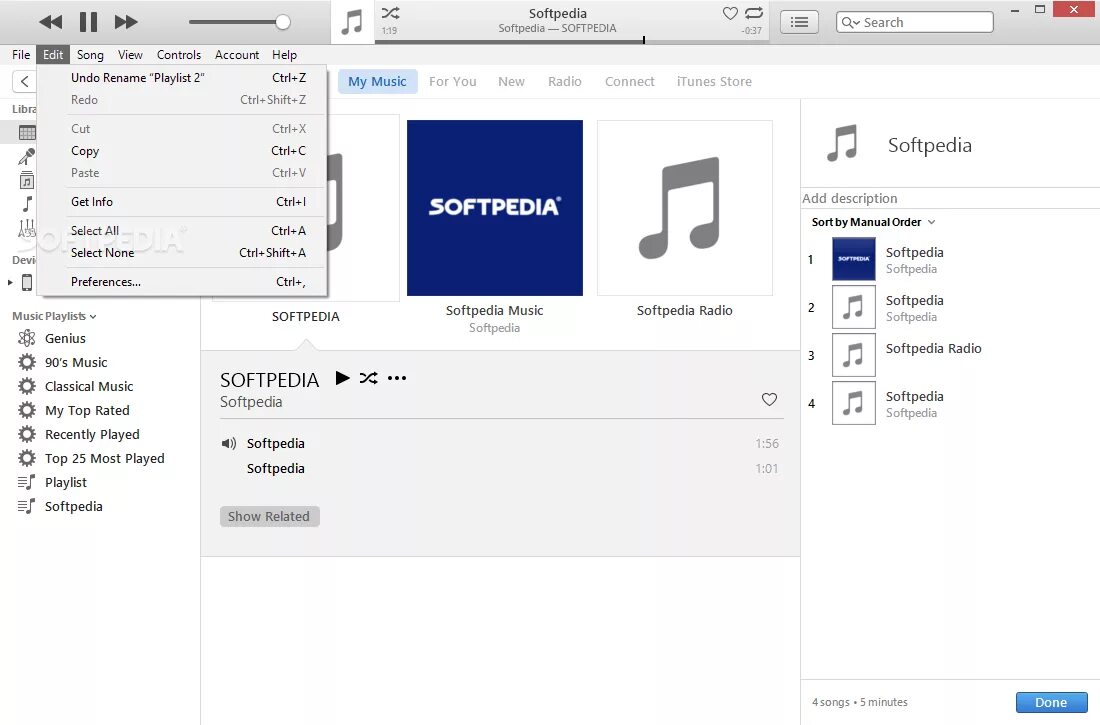Image resolution: width=1100 pixels, height=725 pixels.
Task: Love the SOFTPEDIA album heart icon
Action: tap(769, 399)
